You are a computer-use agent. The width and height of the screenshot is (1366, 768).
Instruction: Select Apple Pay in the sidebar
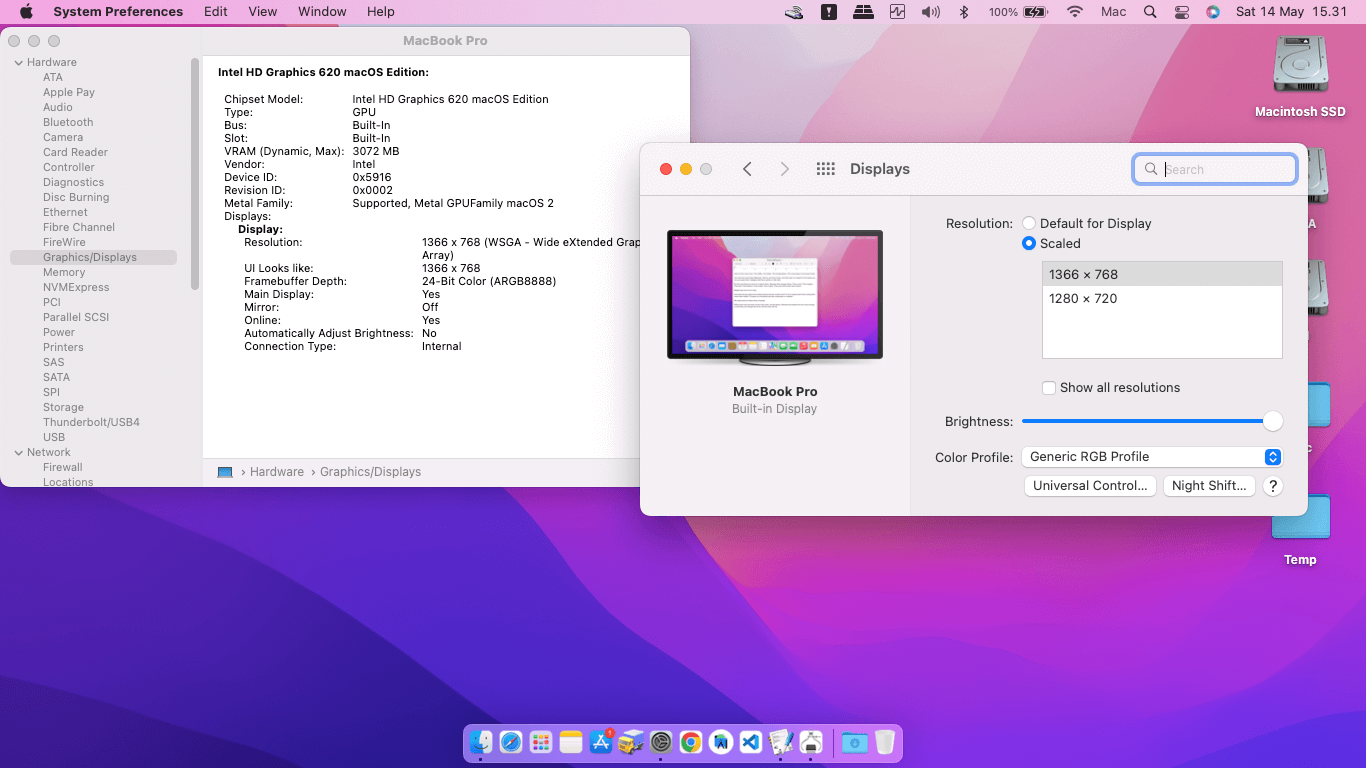point(69,92)
